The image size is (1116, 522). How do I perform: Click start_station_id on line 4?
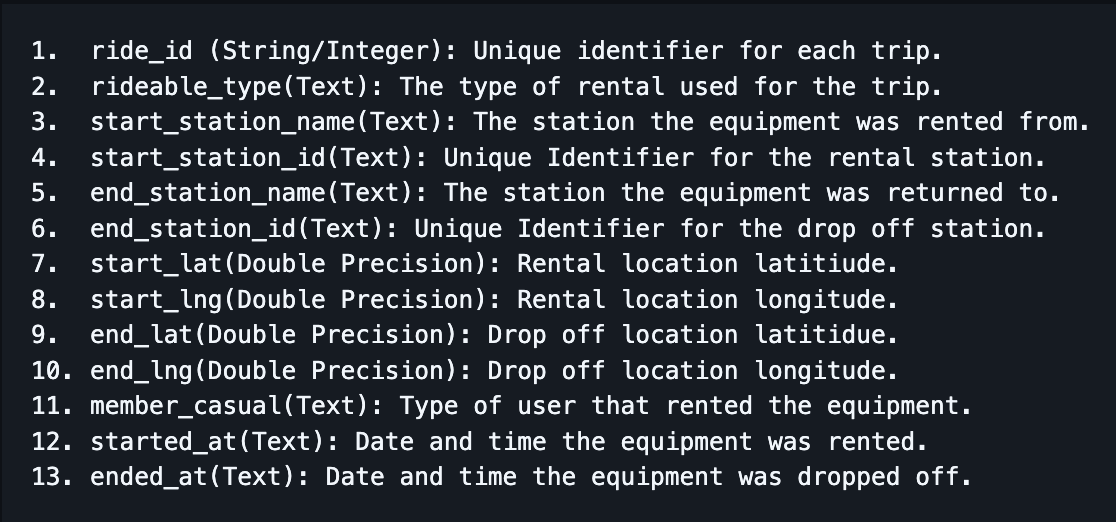[208, 158]
